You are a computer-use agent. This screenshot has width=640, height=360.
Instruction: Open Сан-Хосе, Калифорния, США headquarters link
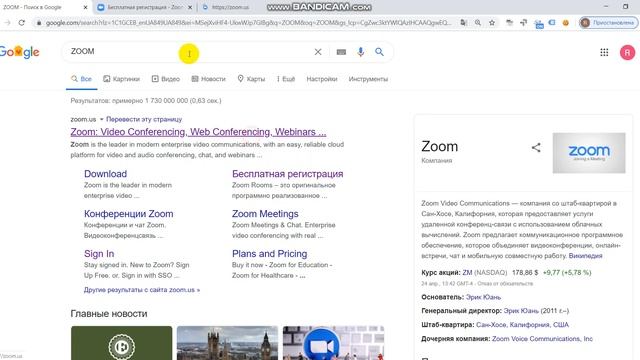point(522,325)
